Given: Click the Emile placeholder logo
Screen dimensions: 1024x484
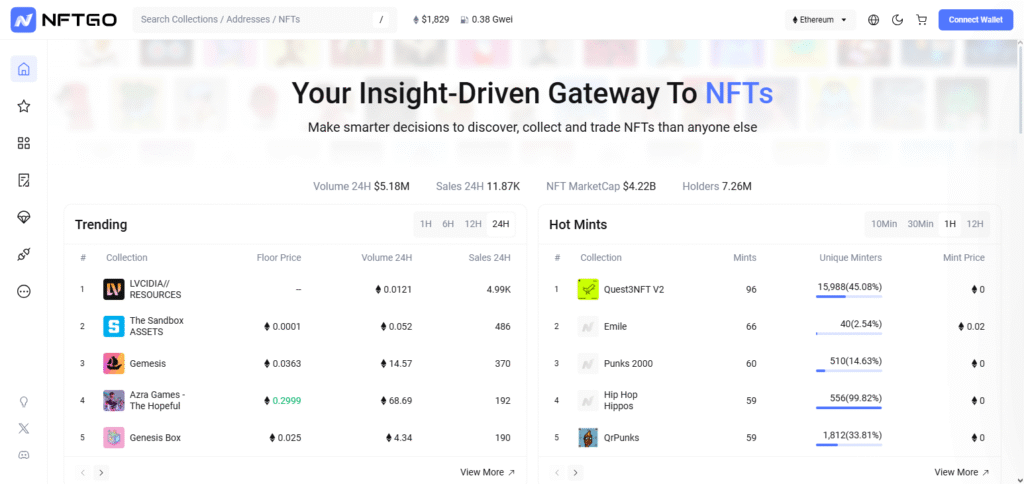Looking at the screenshot, I should [x=588, y=326].
